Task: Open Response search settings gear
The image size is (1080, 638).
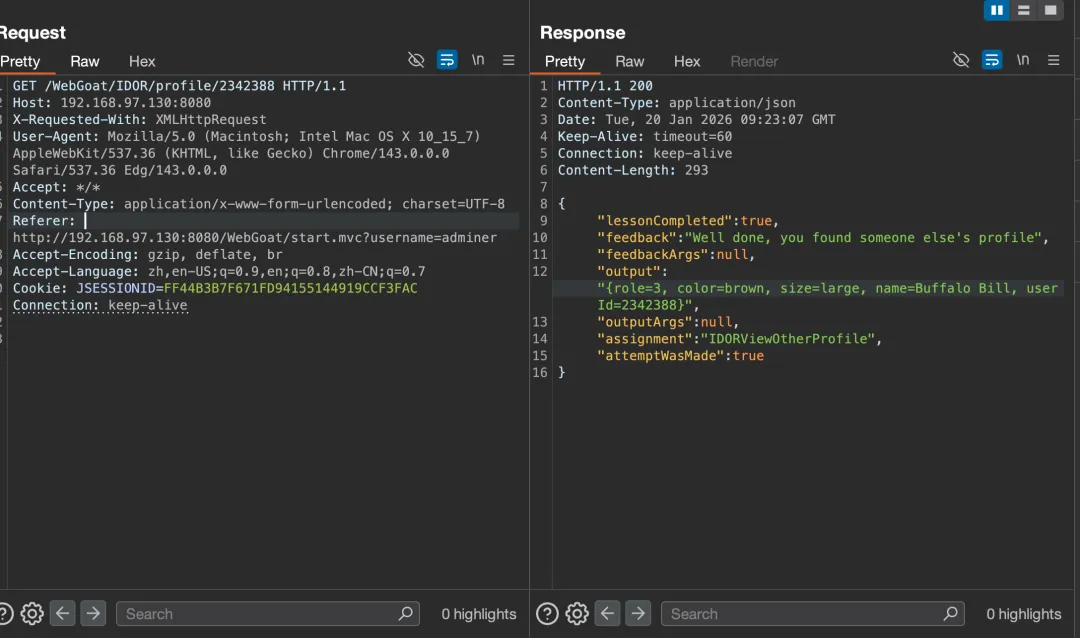Action: [577, 613]
